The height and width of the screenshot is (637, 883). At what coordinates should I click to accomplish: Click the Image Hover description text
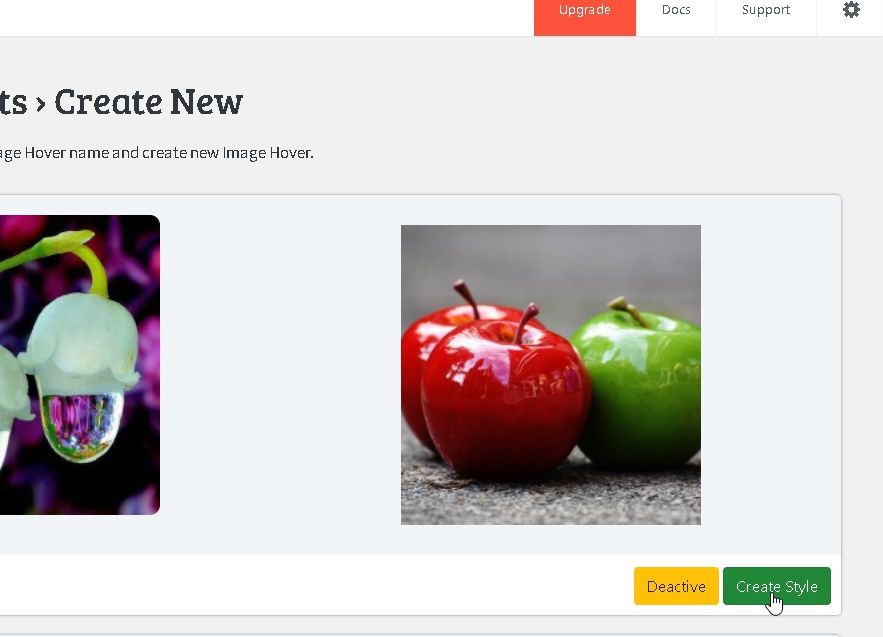tap(156, 153)
